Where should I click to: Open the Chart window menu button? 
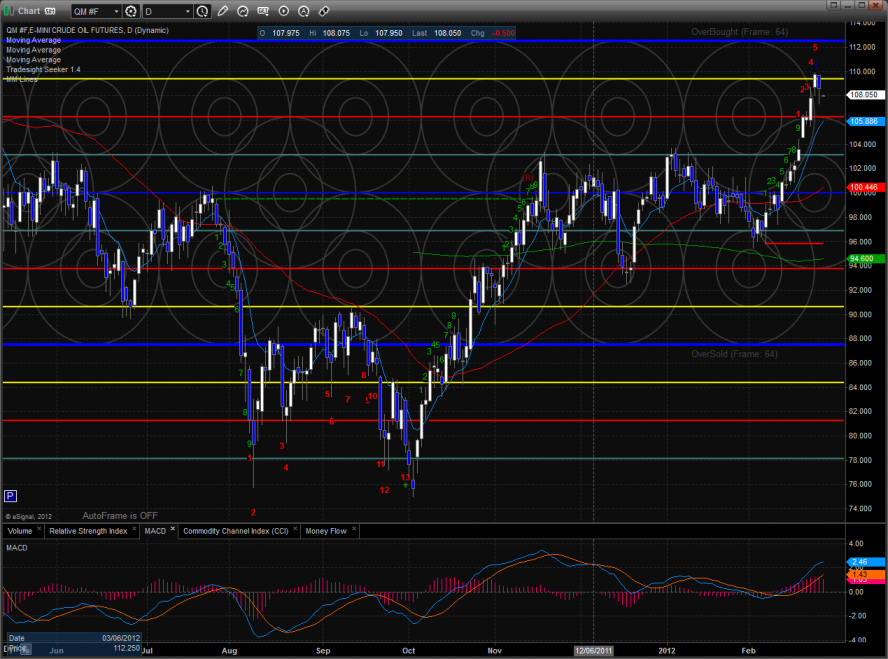(x=28, y=12)
